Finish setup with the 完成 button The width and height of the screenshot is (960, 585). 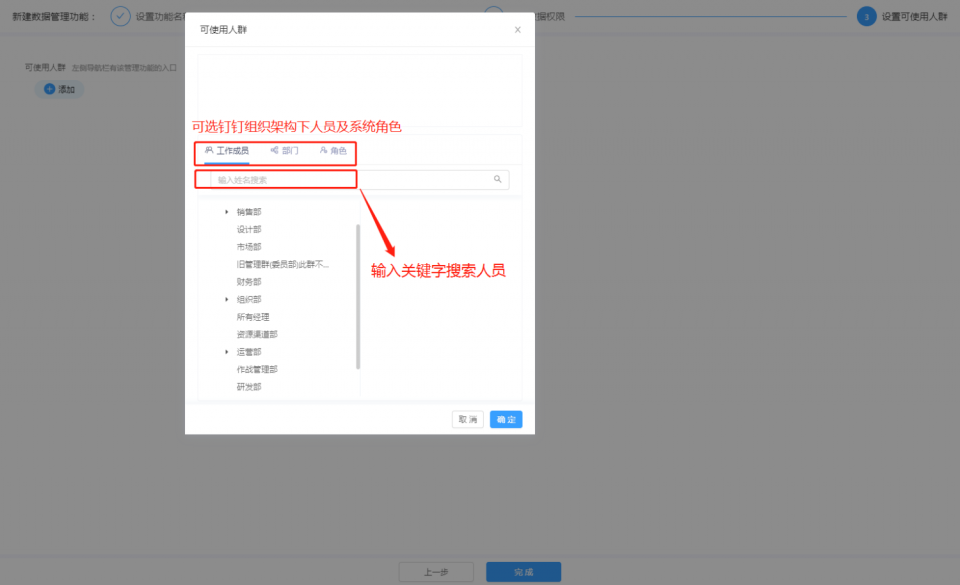522,571
